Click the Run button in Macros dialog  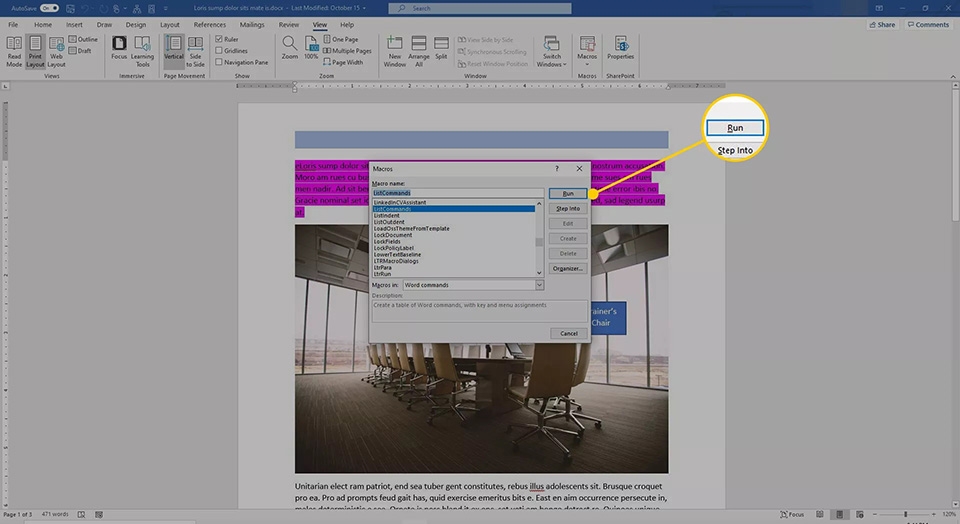(x=568, y=193)
